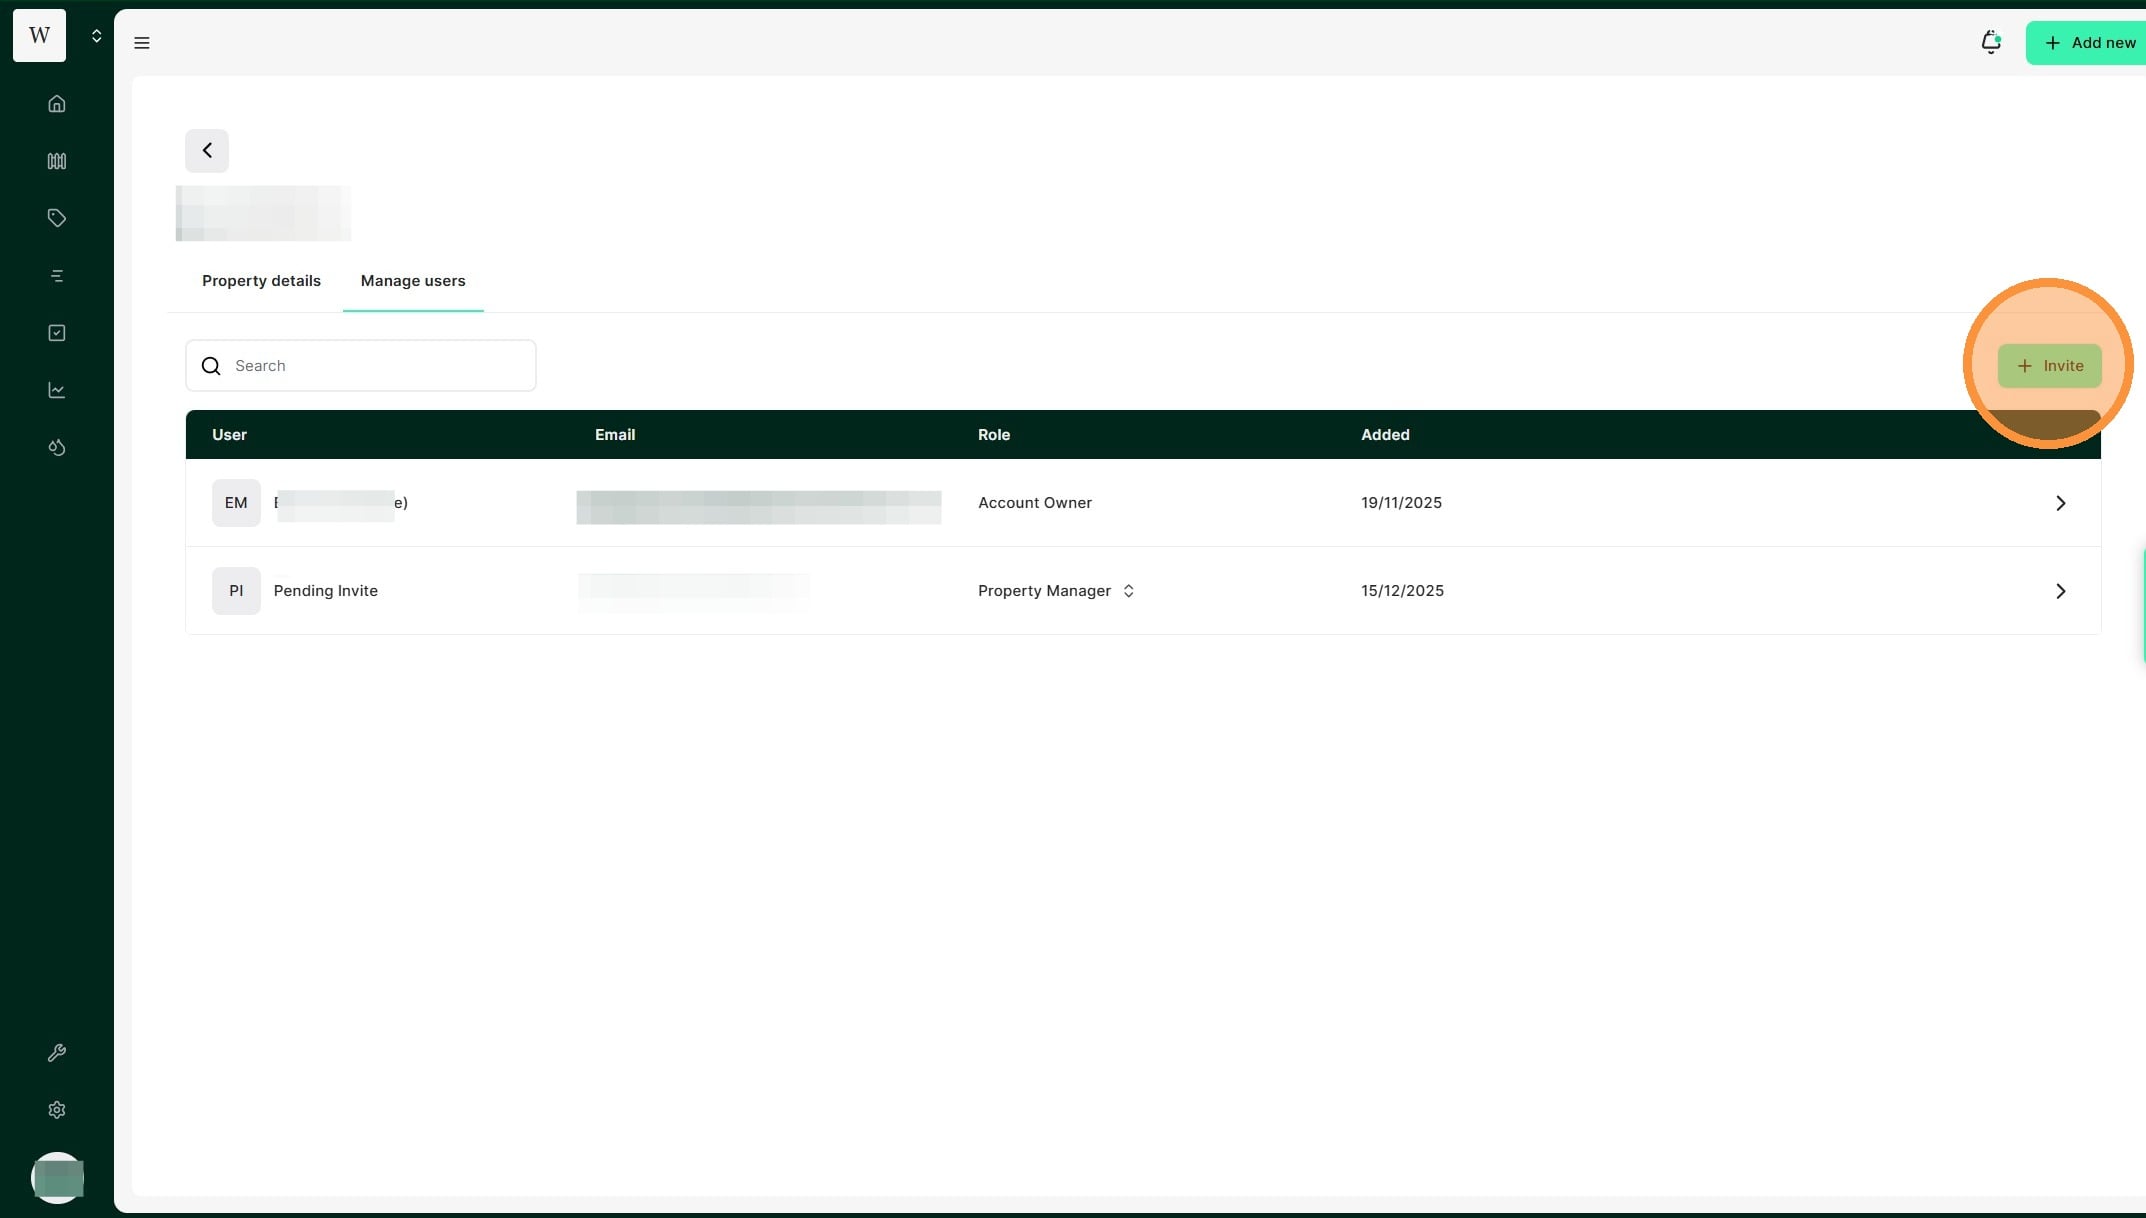Open the Property Manager role dropdown

click(x=1056, y=591)
